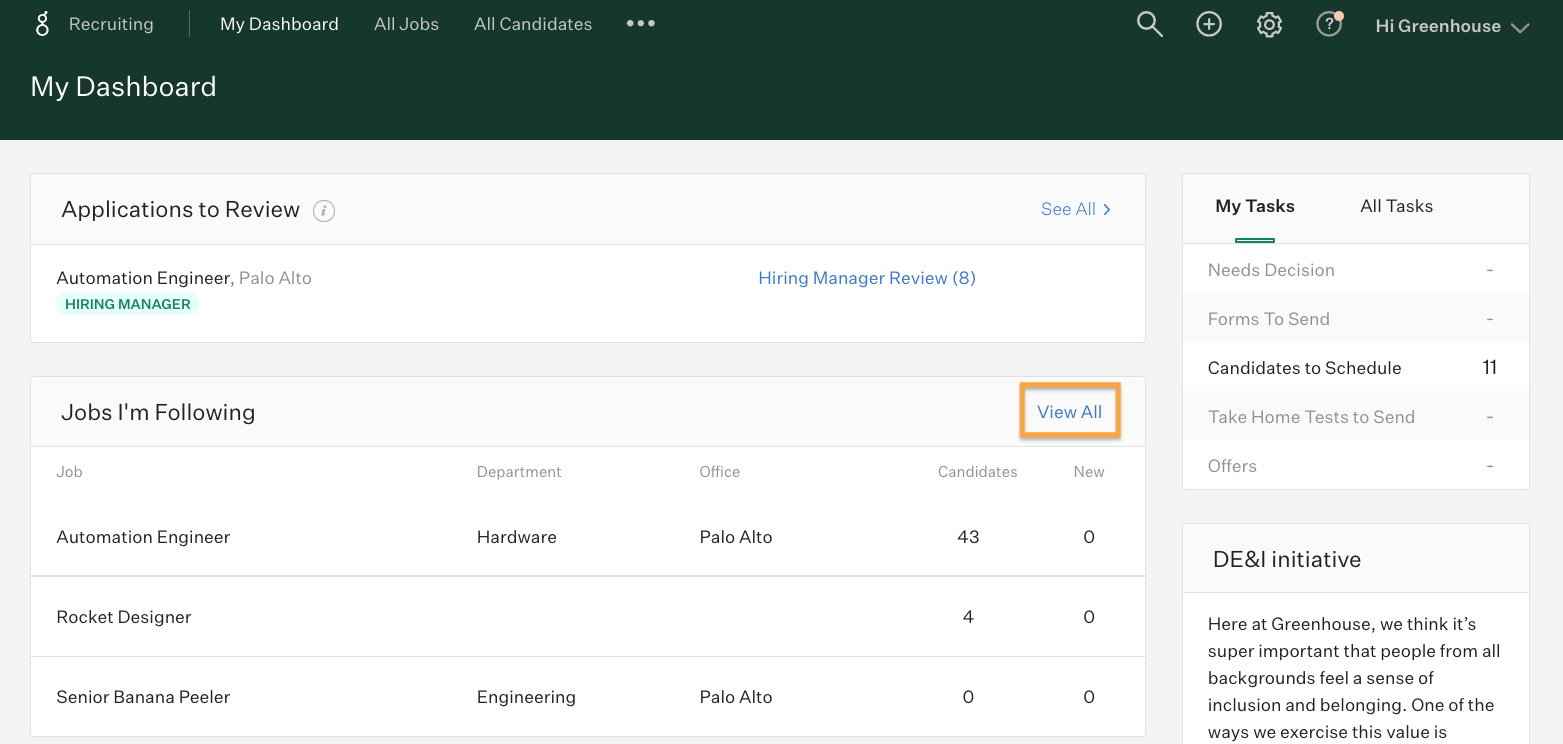Switch to the All Tasks tab
Viewport: 1563px width, 744px height.
(x=1396, y=206)
